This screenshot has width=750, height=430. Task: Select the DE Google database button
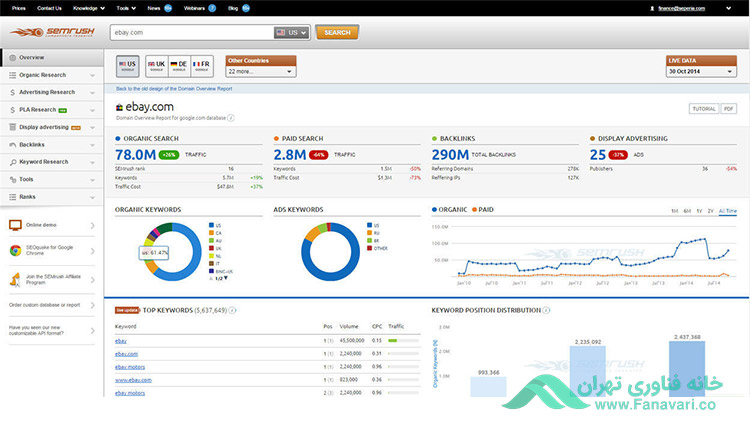pos(179,66)
